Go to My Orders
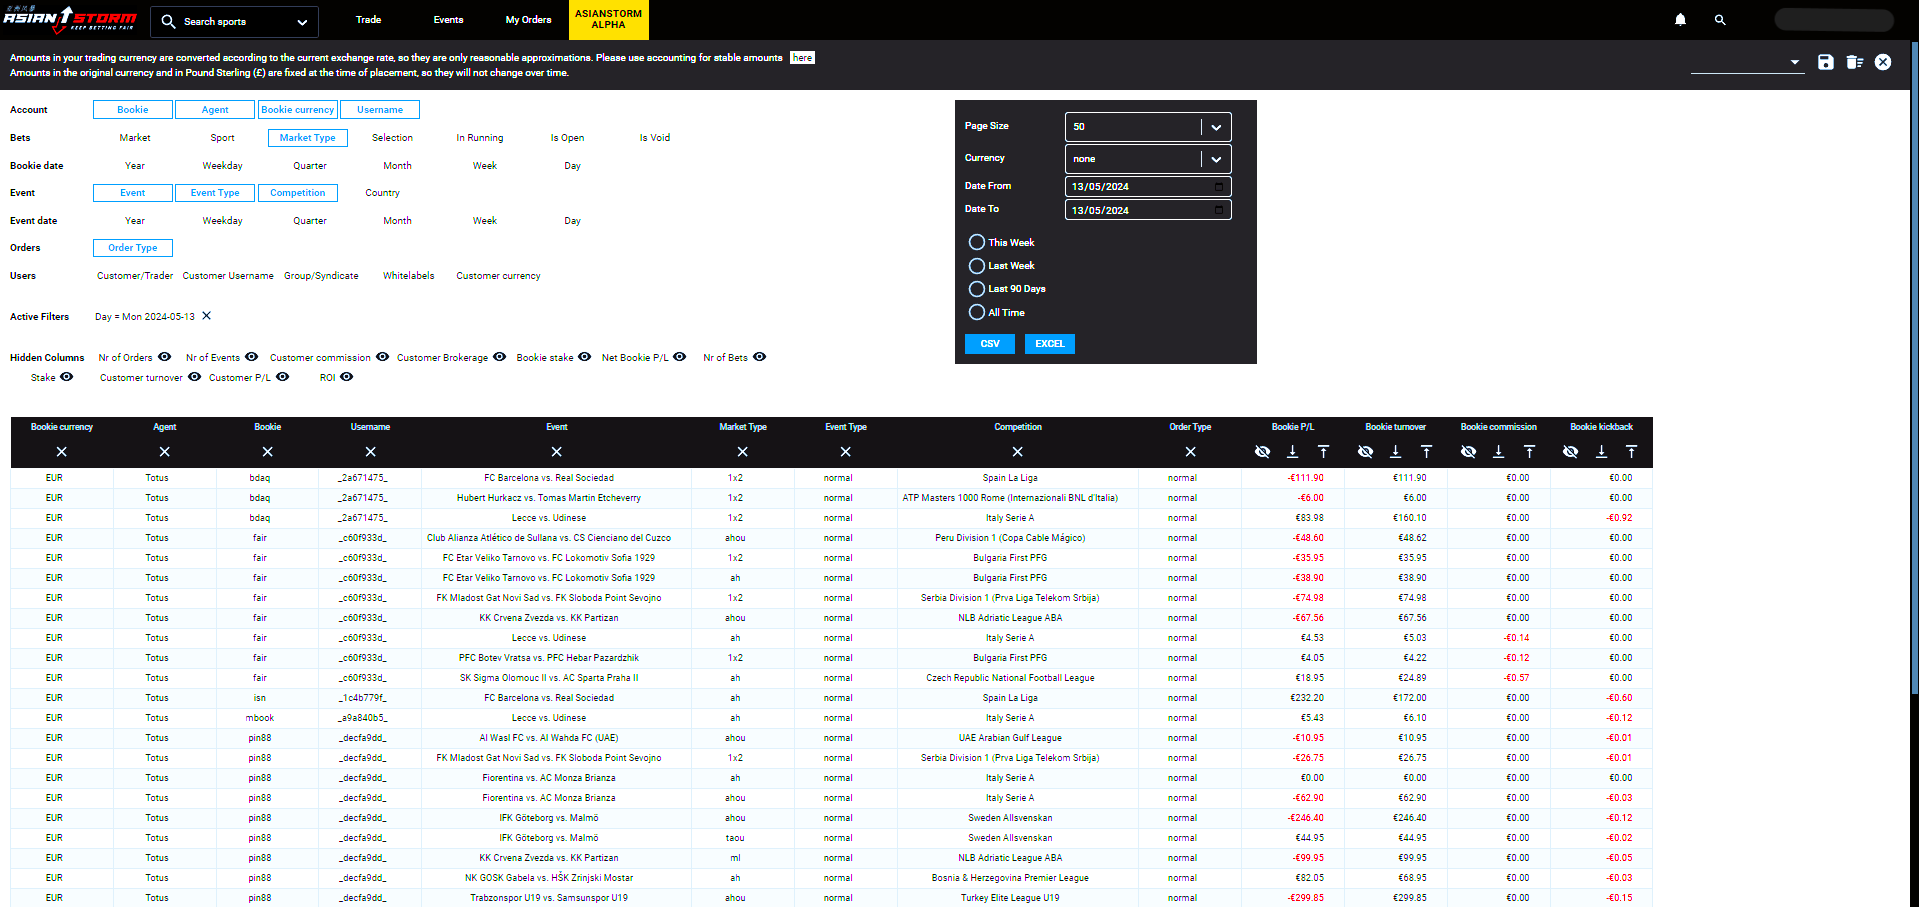 click(x=528, y=20)
